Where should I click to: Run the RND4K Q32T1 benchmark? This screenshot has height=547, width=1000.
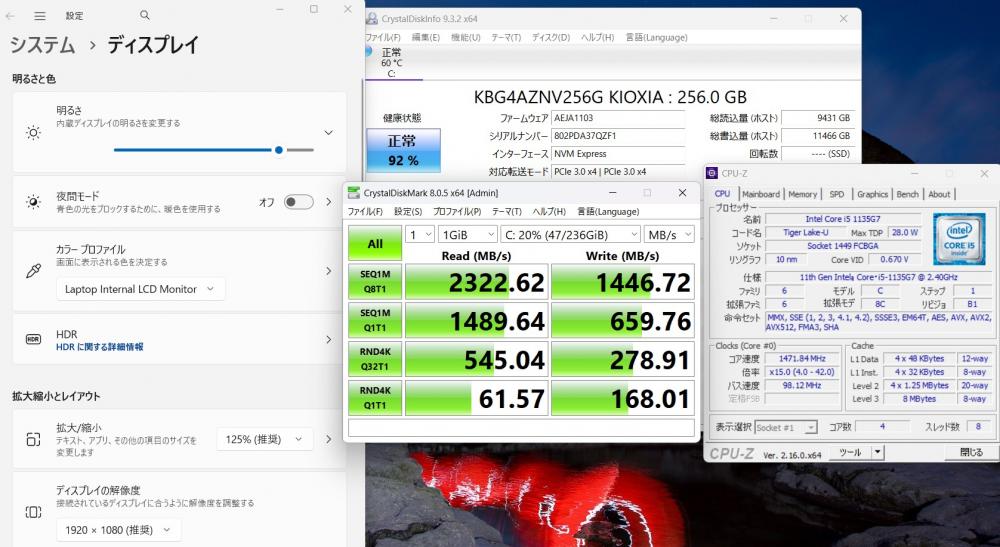tap(375, 359)
